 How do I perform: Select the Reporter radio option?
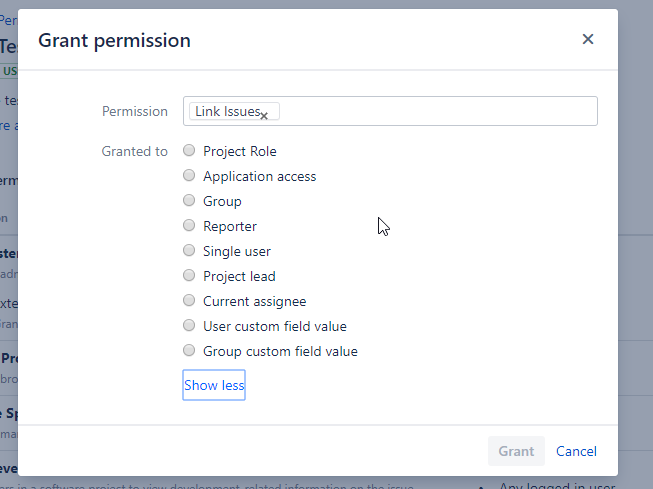(189, 226)
